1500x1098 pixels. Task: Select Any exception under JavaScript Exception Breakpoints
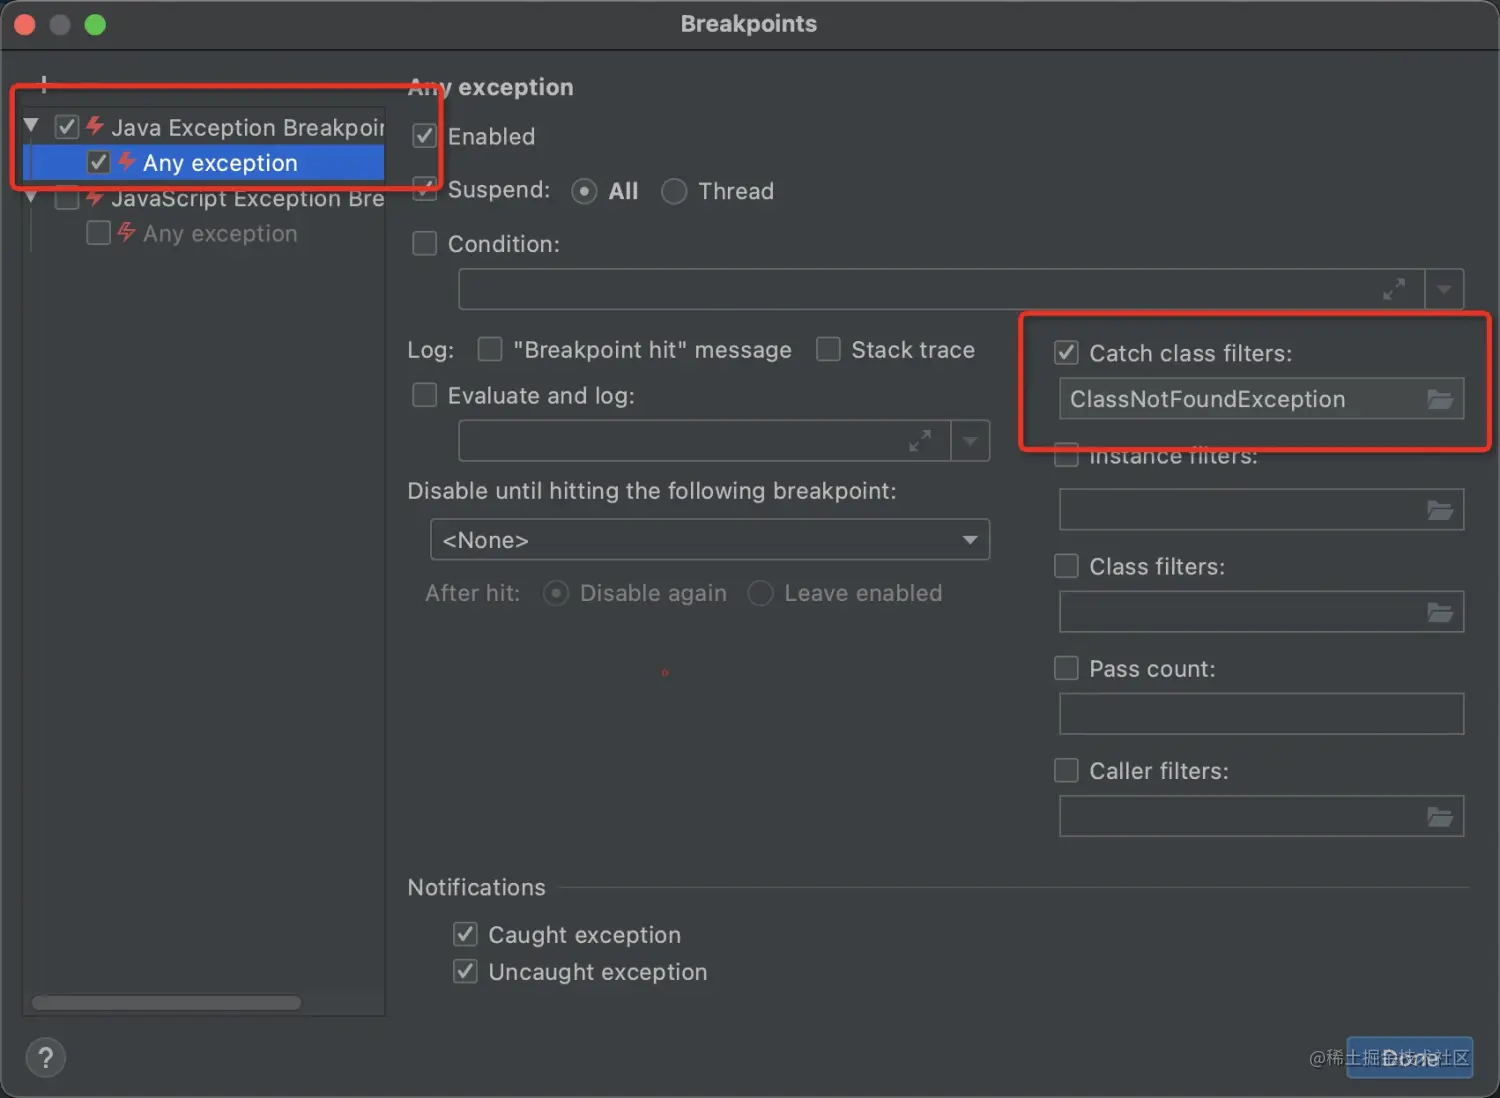(204, 233)
